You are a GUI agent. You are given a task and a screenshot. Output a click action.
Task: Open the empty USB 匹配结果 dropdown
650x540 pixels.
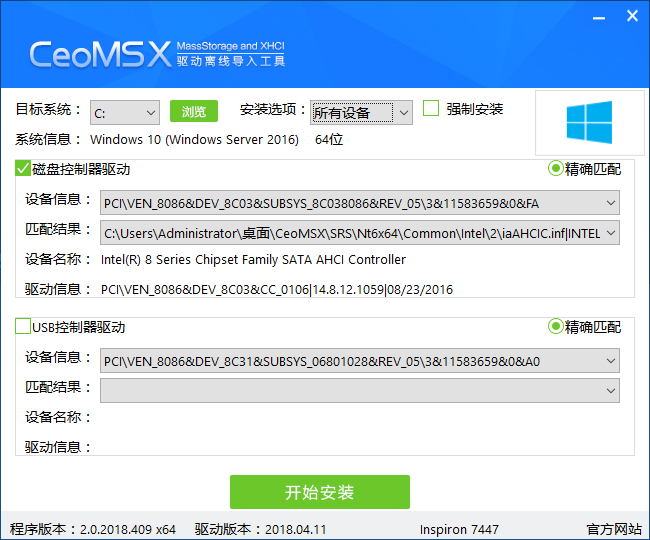[x=359, y=390]
